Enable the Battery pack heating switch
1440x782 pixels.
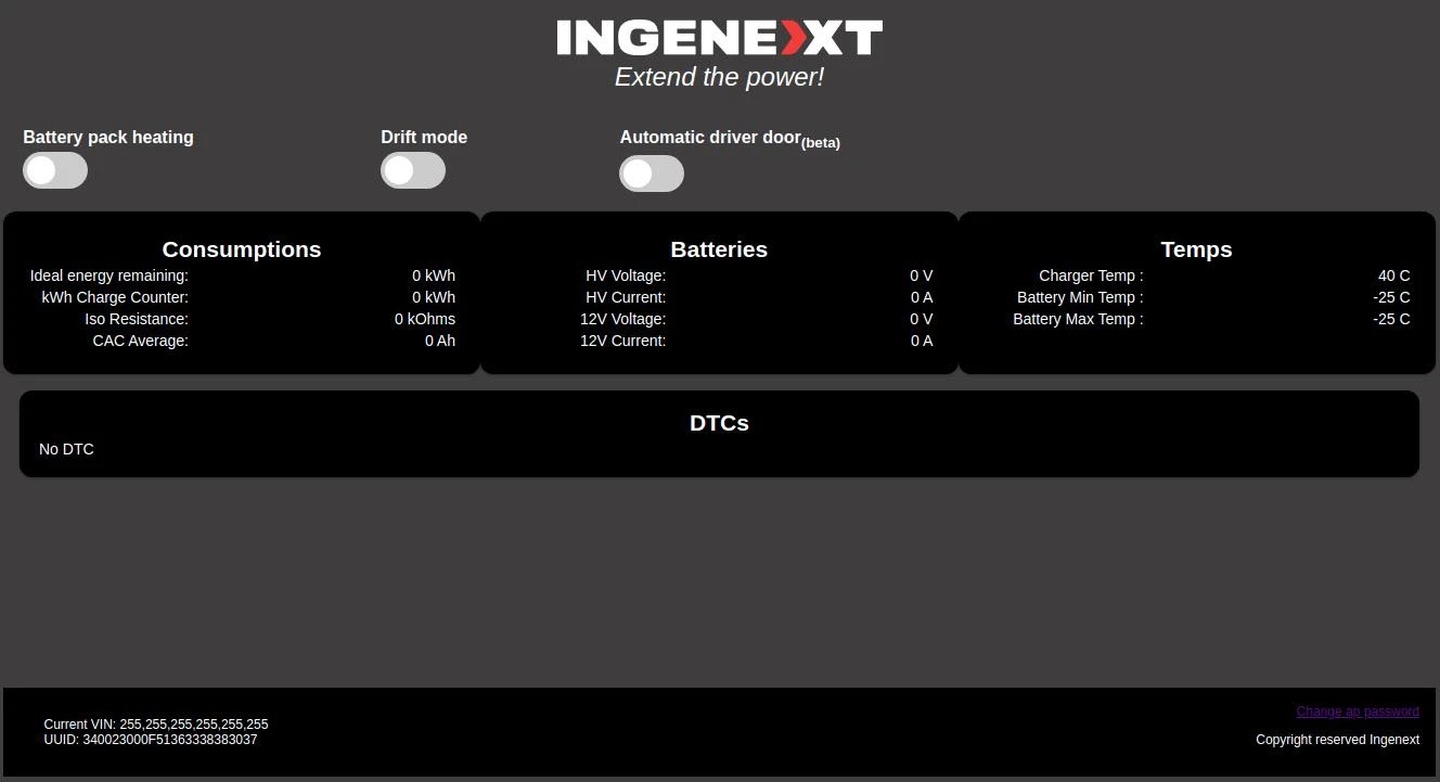(55, 170)
